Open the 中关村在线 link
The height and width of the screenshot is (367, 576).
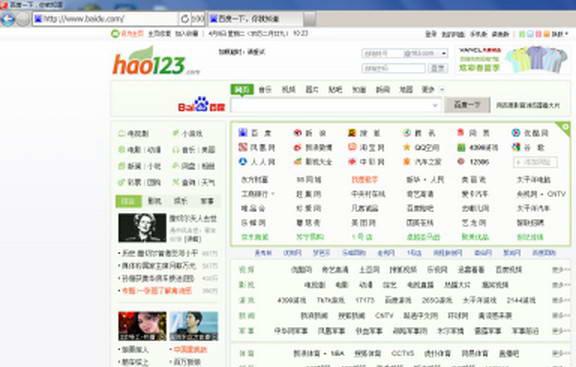click(x=368, y=194)
